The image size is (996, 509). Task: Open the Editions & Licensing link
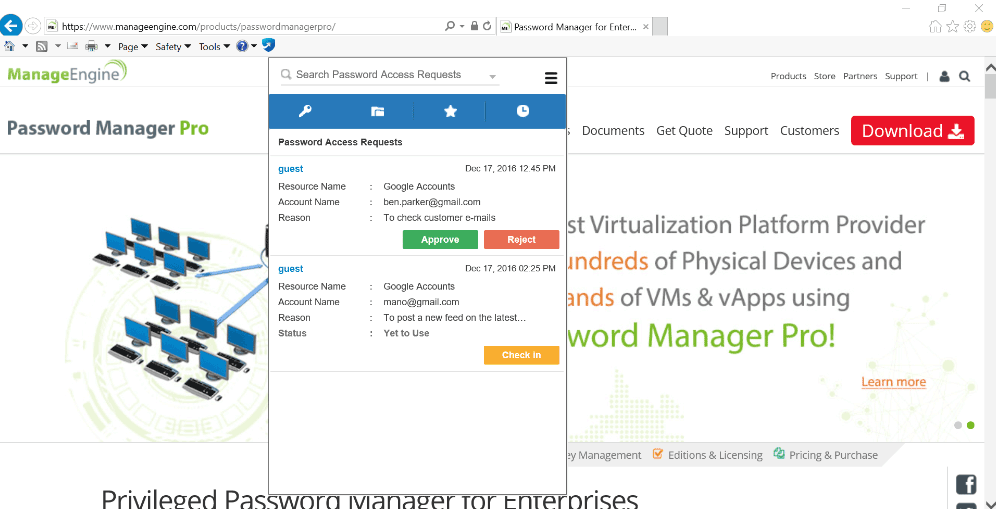(x=708, y=455)
